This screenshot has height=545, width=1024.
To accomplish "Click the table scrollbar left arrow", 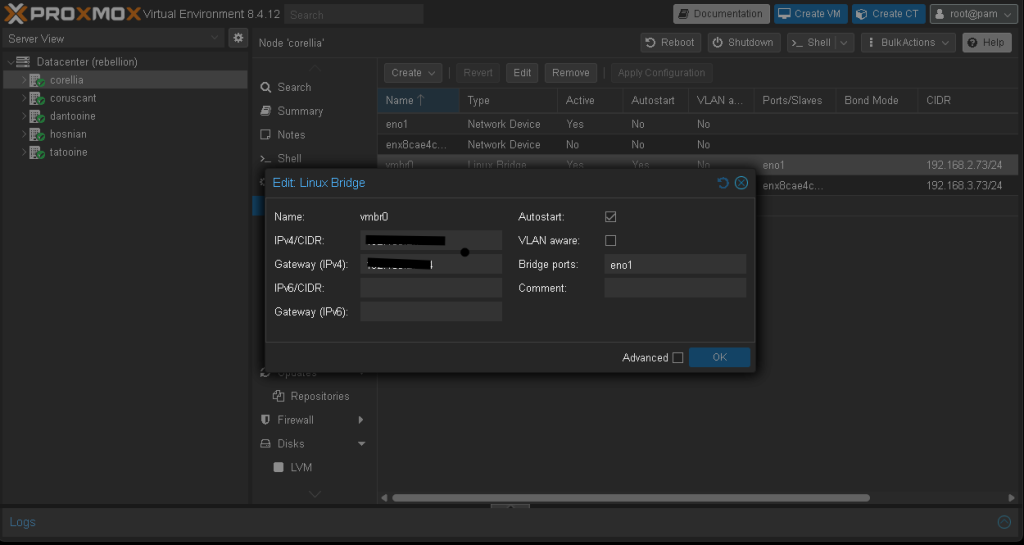I will coord(384,498).
